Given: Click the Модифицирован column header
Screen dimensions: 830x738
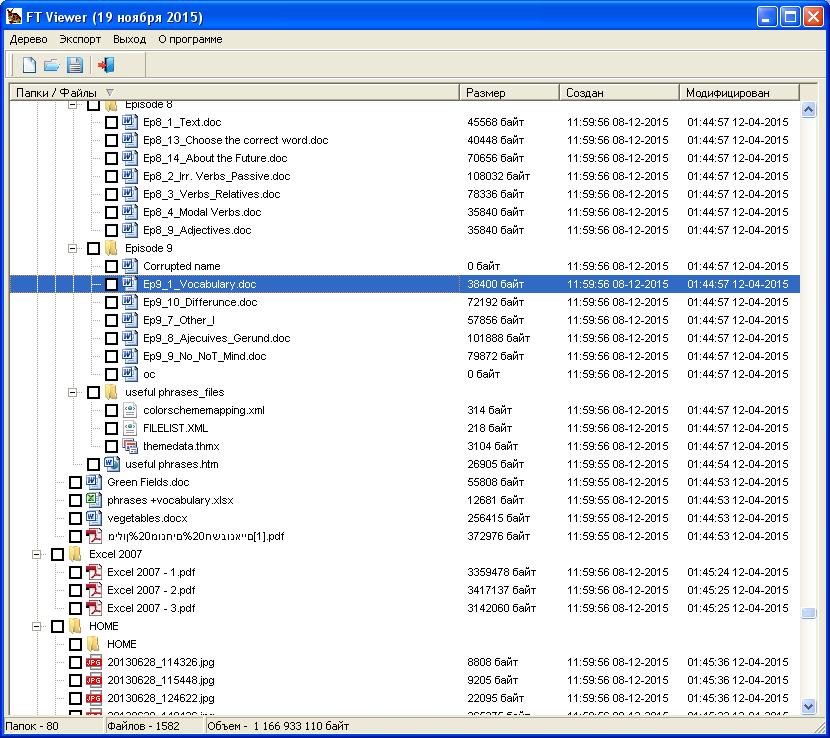Looking at the screenshot, I should [x=739, y=93].
